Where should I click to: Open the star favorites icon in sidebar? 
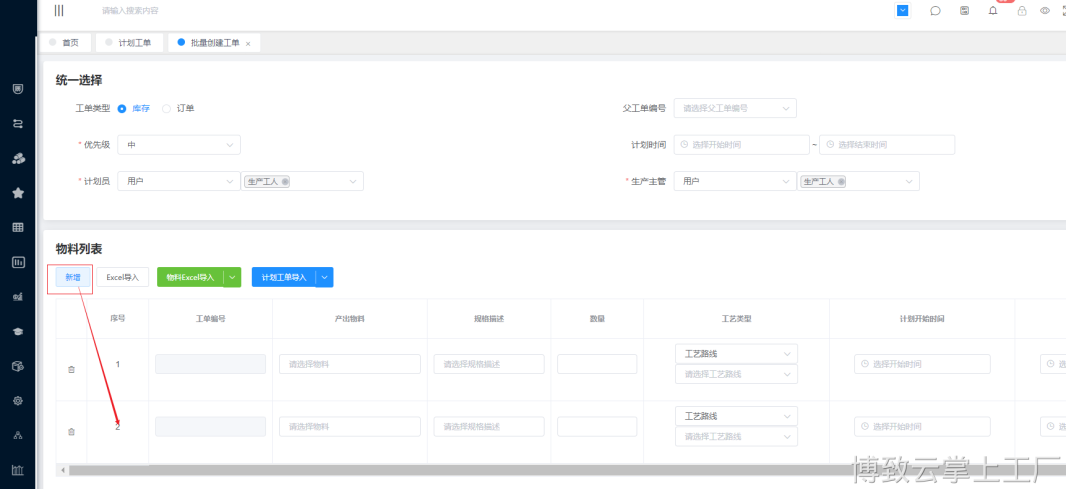[x=18, y=193]
